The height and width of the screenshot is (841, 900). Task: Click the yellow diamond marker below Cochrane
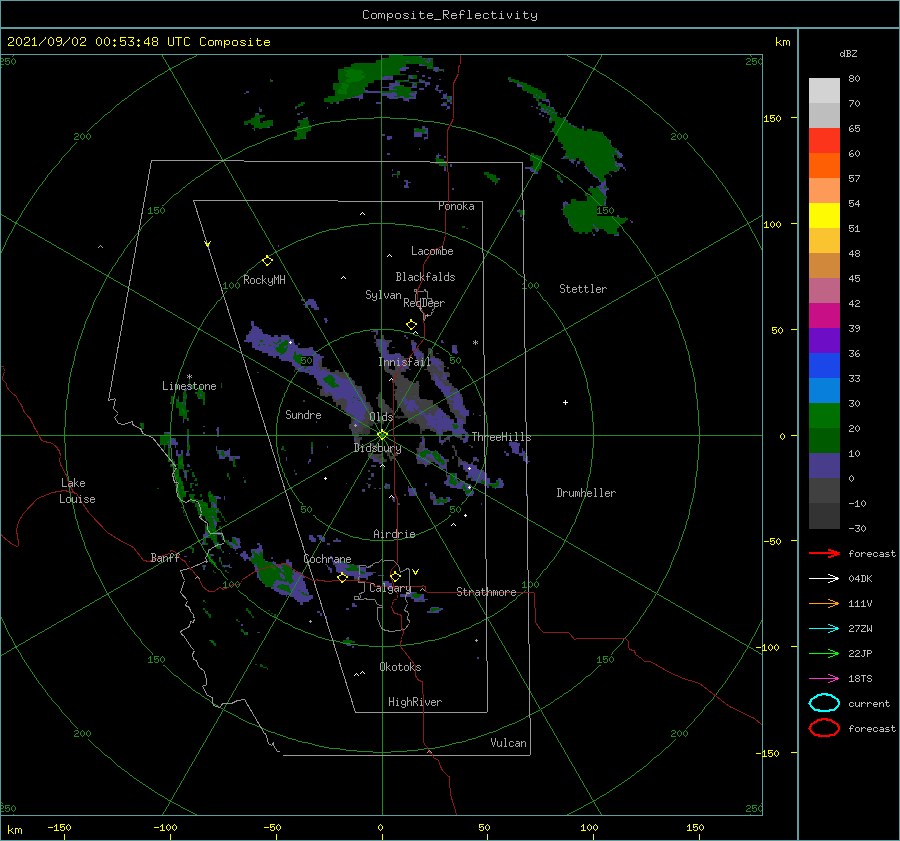click(342, 578)
